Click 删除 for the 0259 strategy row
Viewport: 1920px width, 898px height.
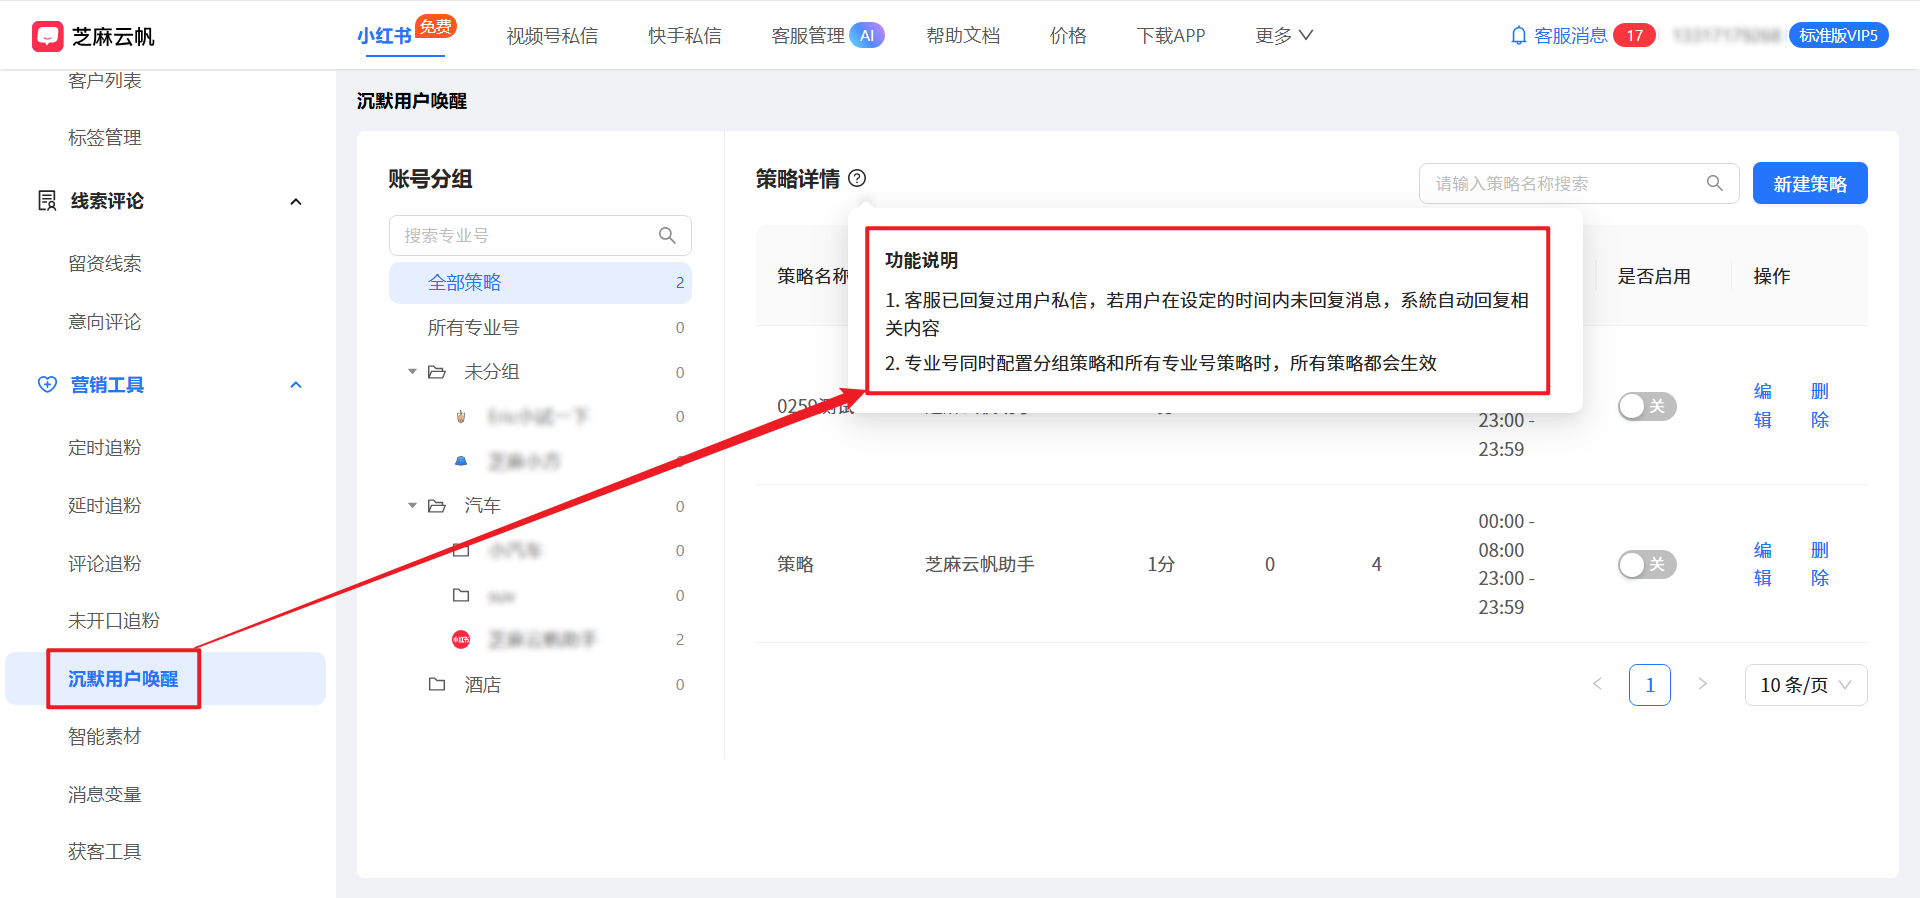click(x=1820, y=405)
